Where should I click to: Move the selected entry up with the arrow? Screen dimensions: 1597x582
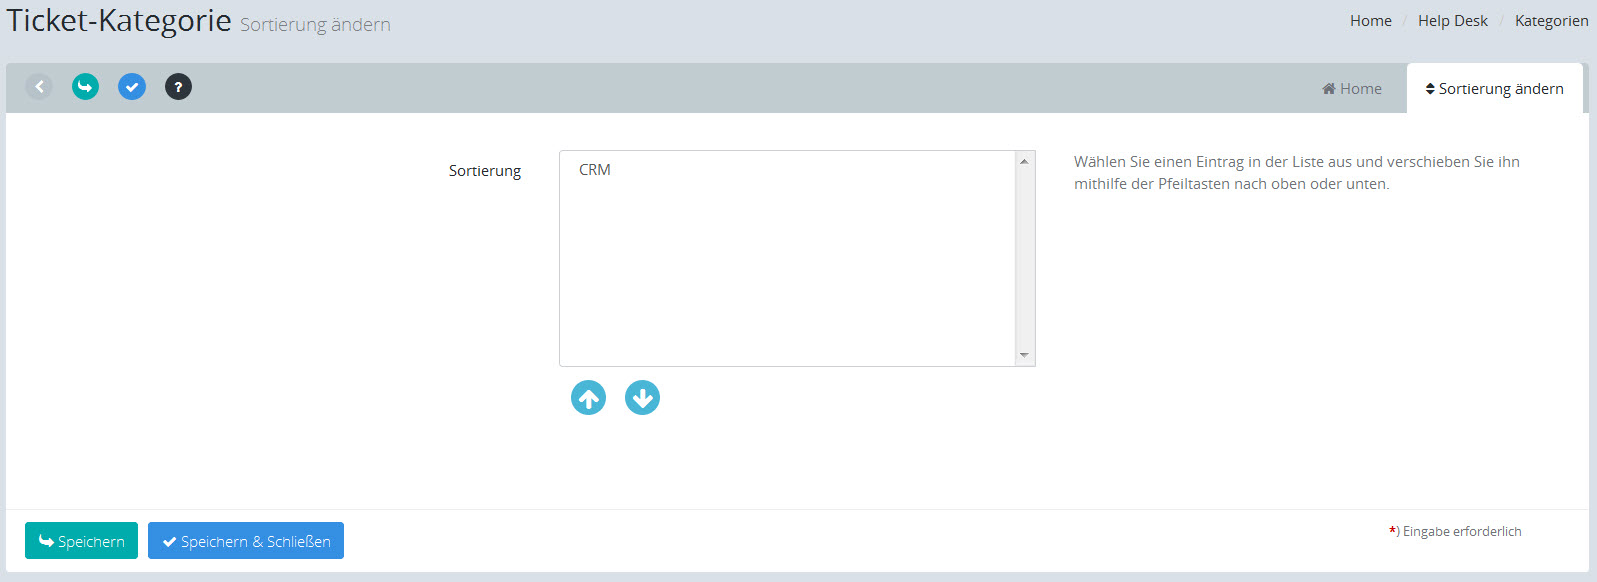[x=588, y=398]
